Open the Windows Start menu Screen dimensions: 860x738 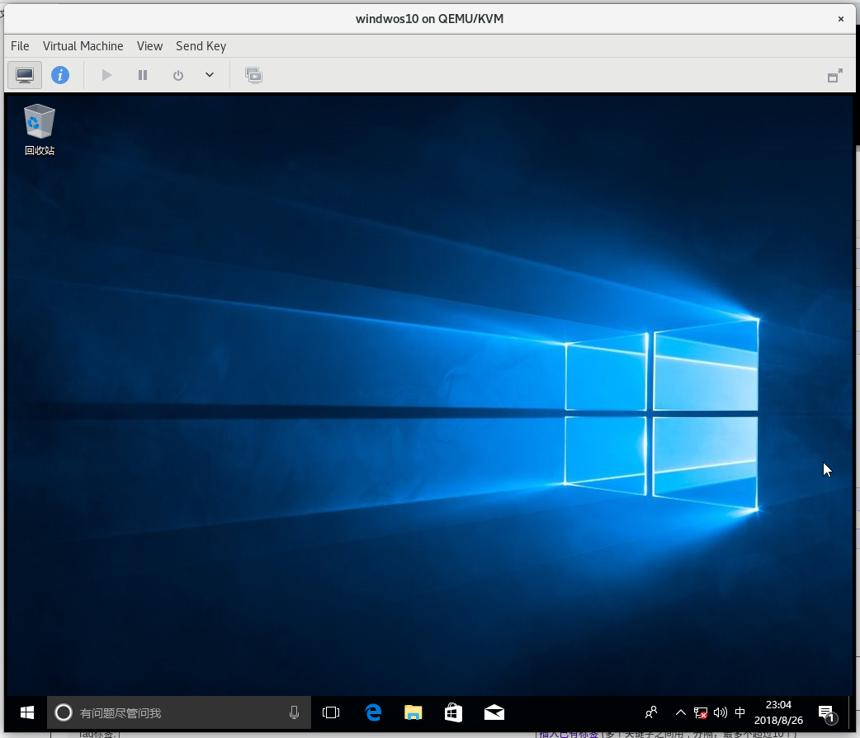click(x=26, y=712)
